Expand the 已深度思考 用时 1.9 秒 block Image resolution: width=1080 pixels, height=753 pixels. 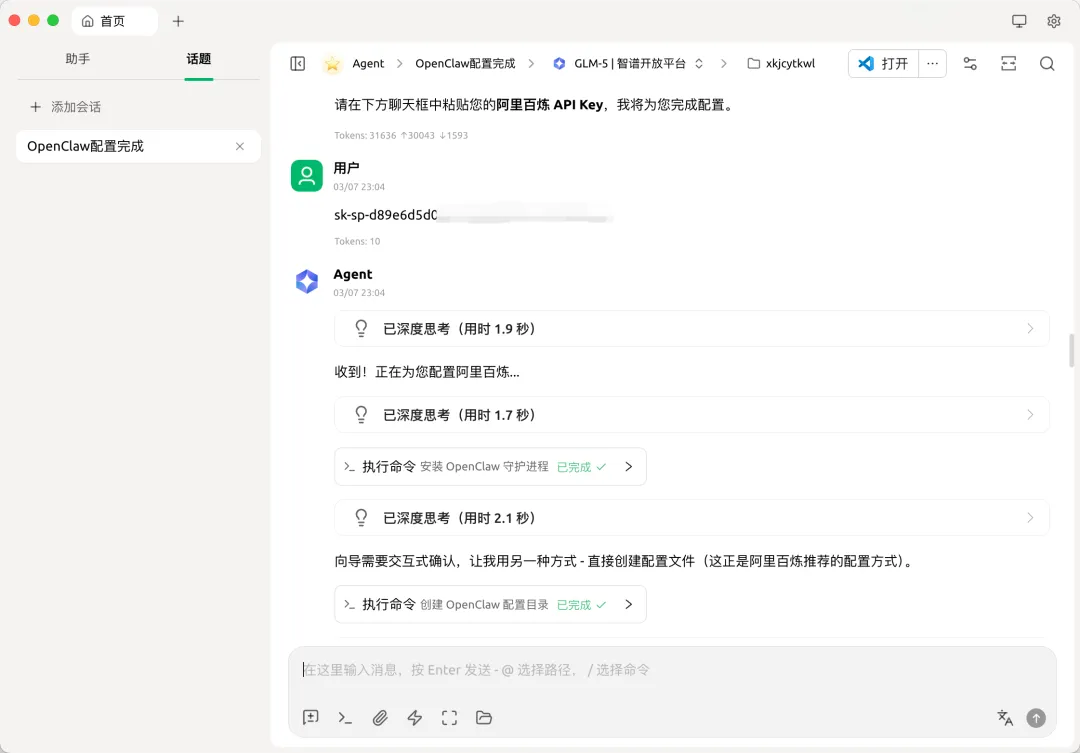(x=692, y=329)
